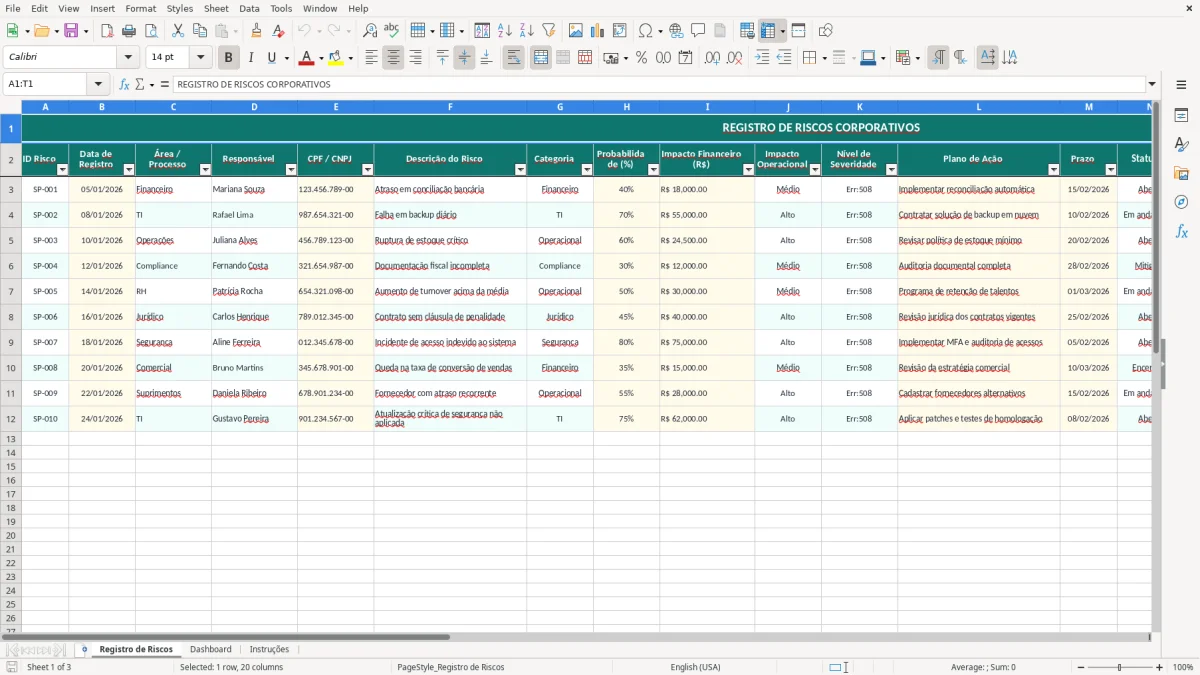Open sidebar Styles icon

coord(1181,145)
